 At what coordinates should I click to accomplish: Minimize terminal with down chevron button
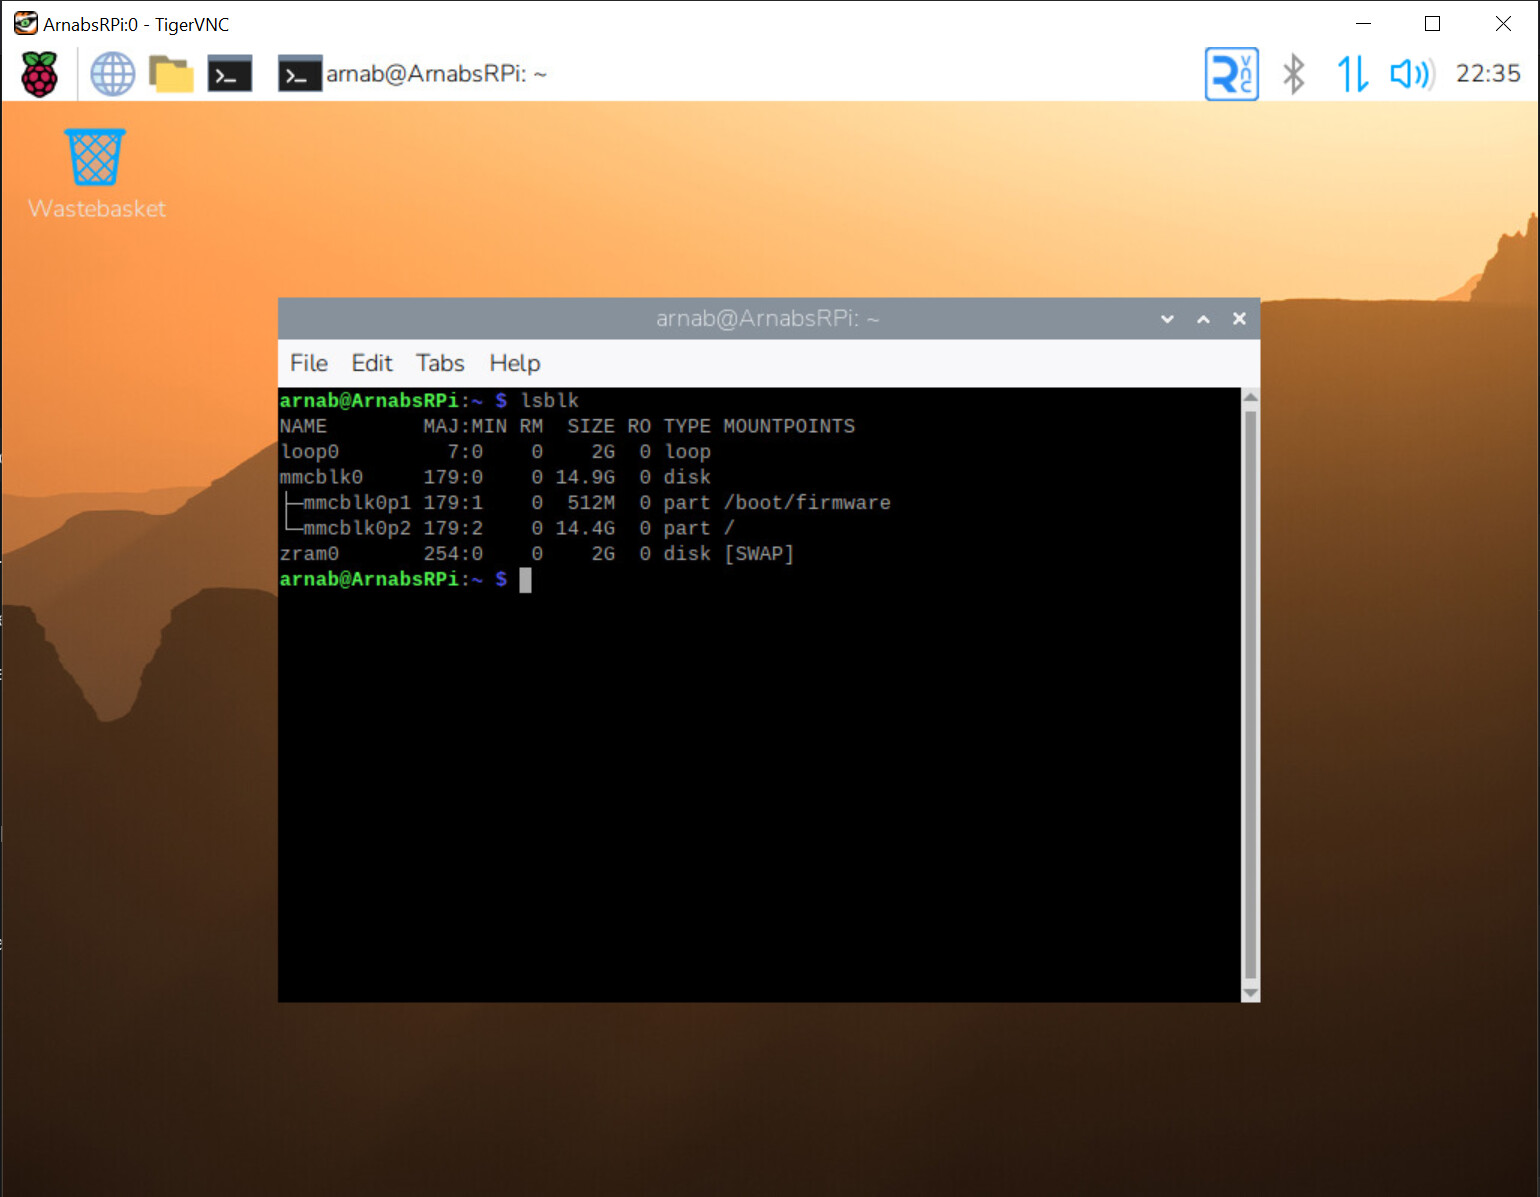[x=1167, y=319]
